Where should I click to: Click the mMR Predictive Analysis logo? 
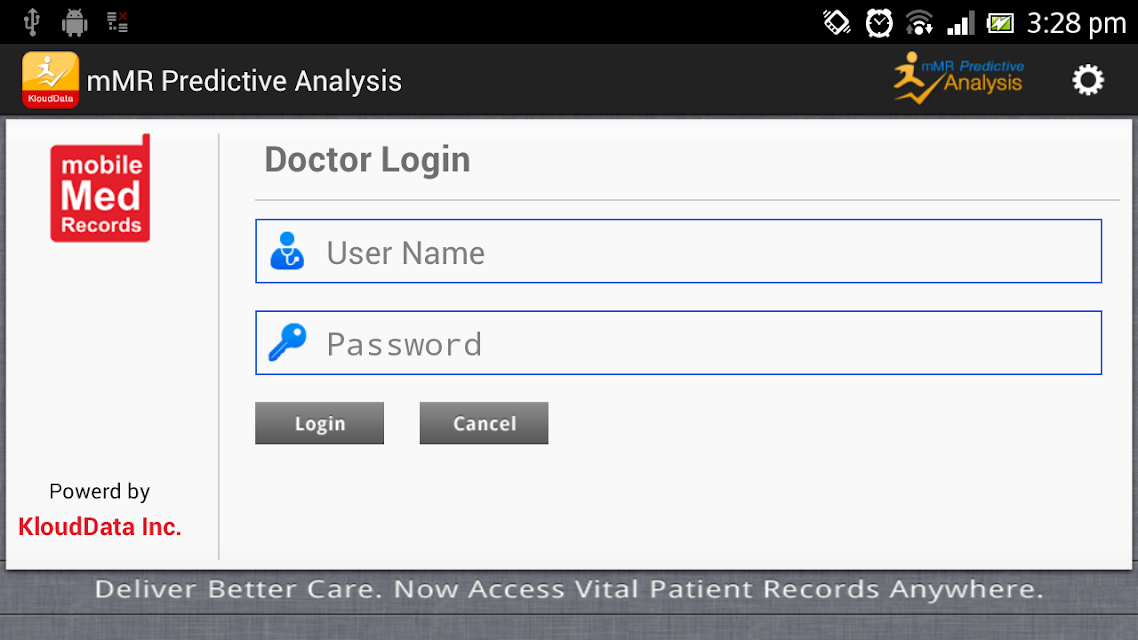(x=959, y=78)
